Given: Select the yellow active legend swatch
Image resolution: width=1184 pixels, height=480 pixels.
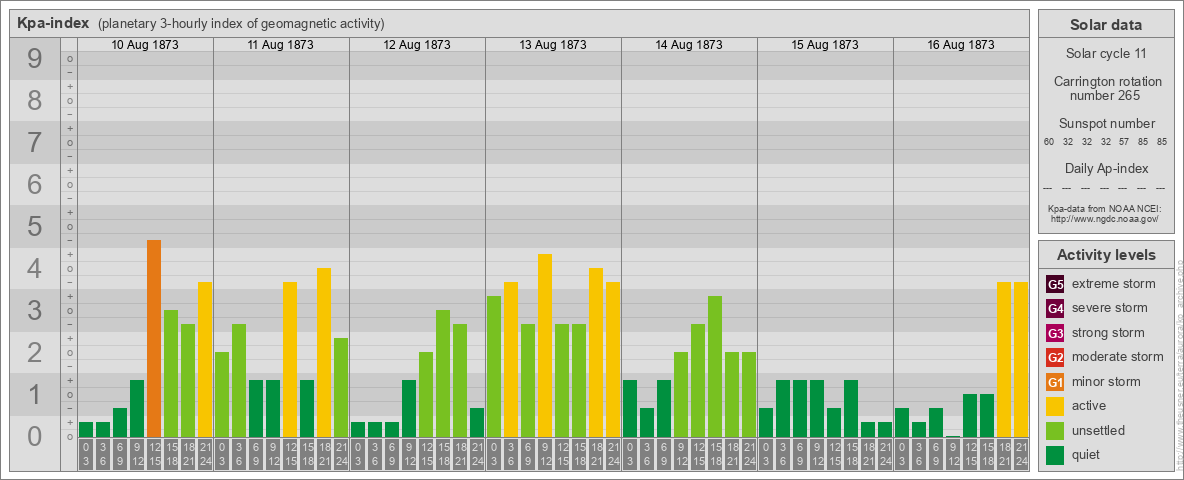Looking at the screenshot, I should pos(1055,406).
